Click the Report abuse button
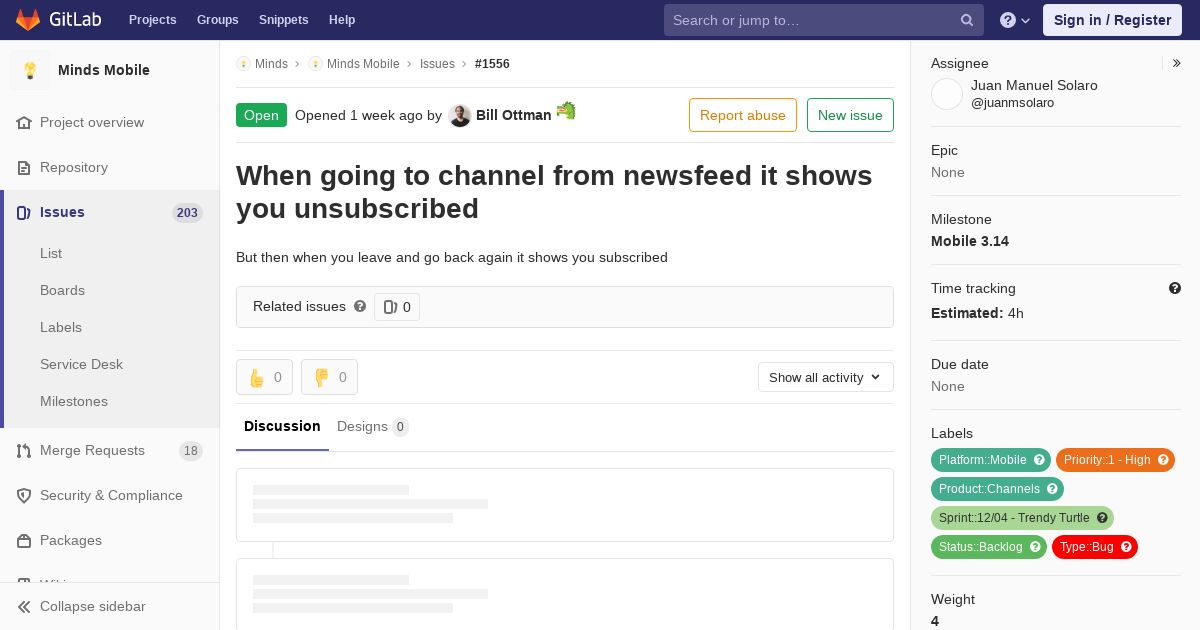1200x630 pixels. coord(743,115)
